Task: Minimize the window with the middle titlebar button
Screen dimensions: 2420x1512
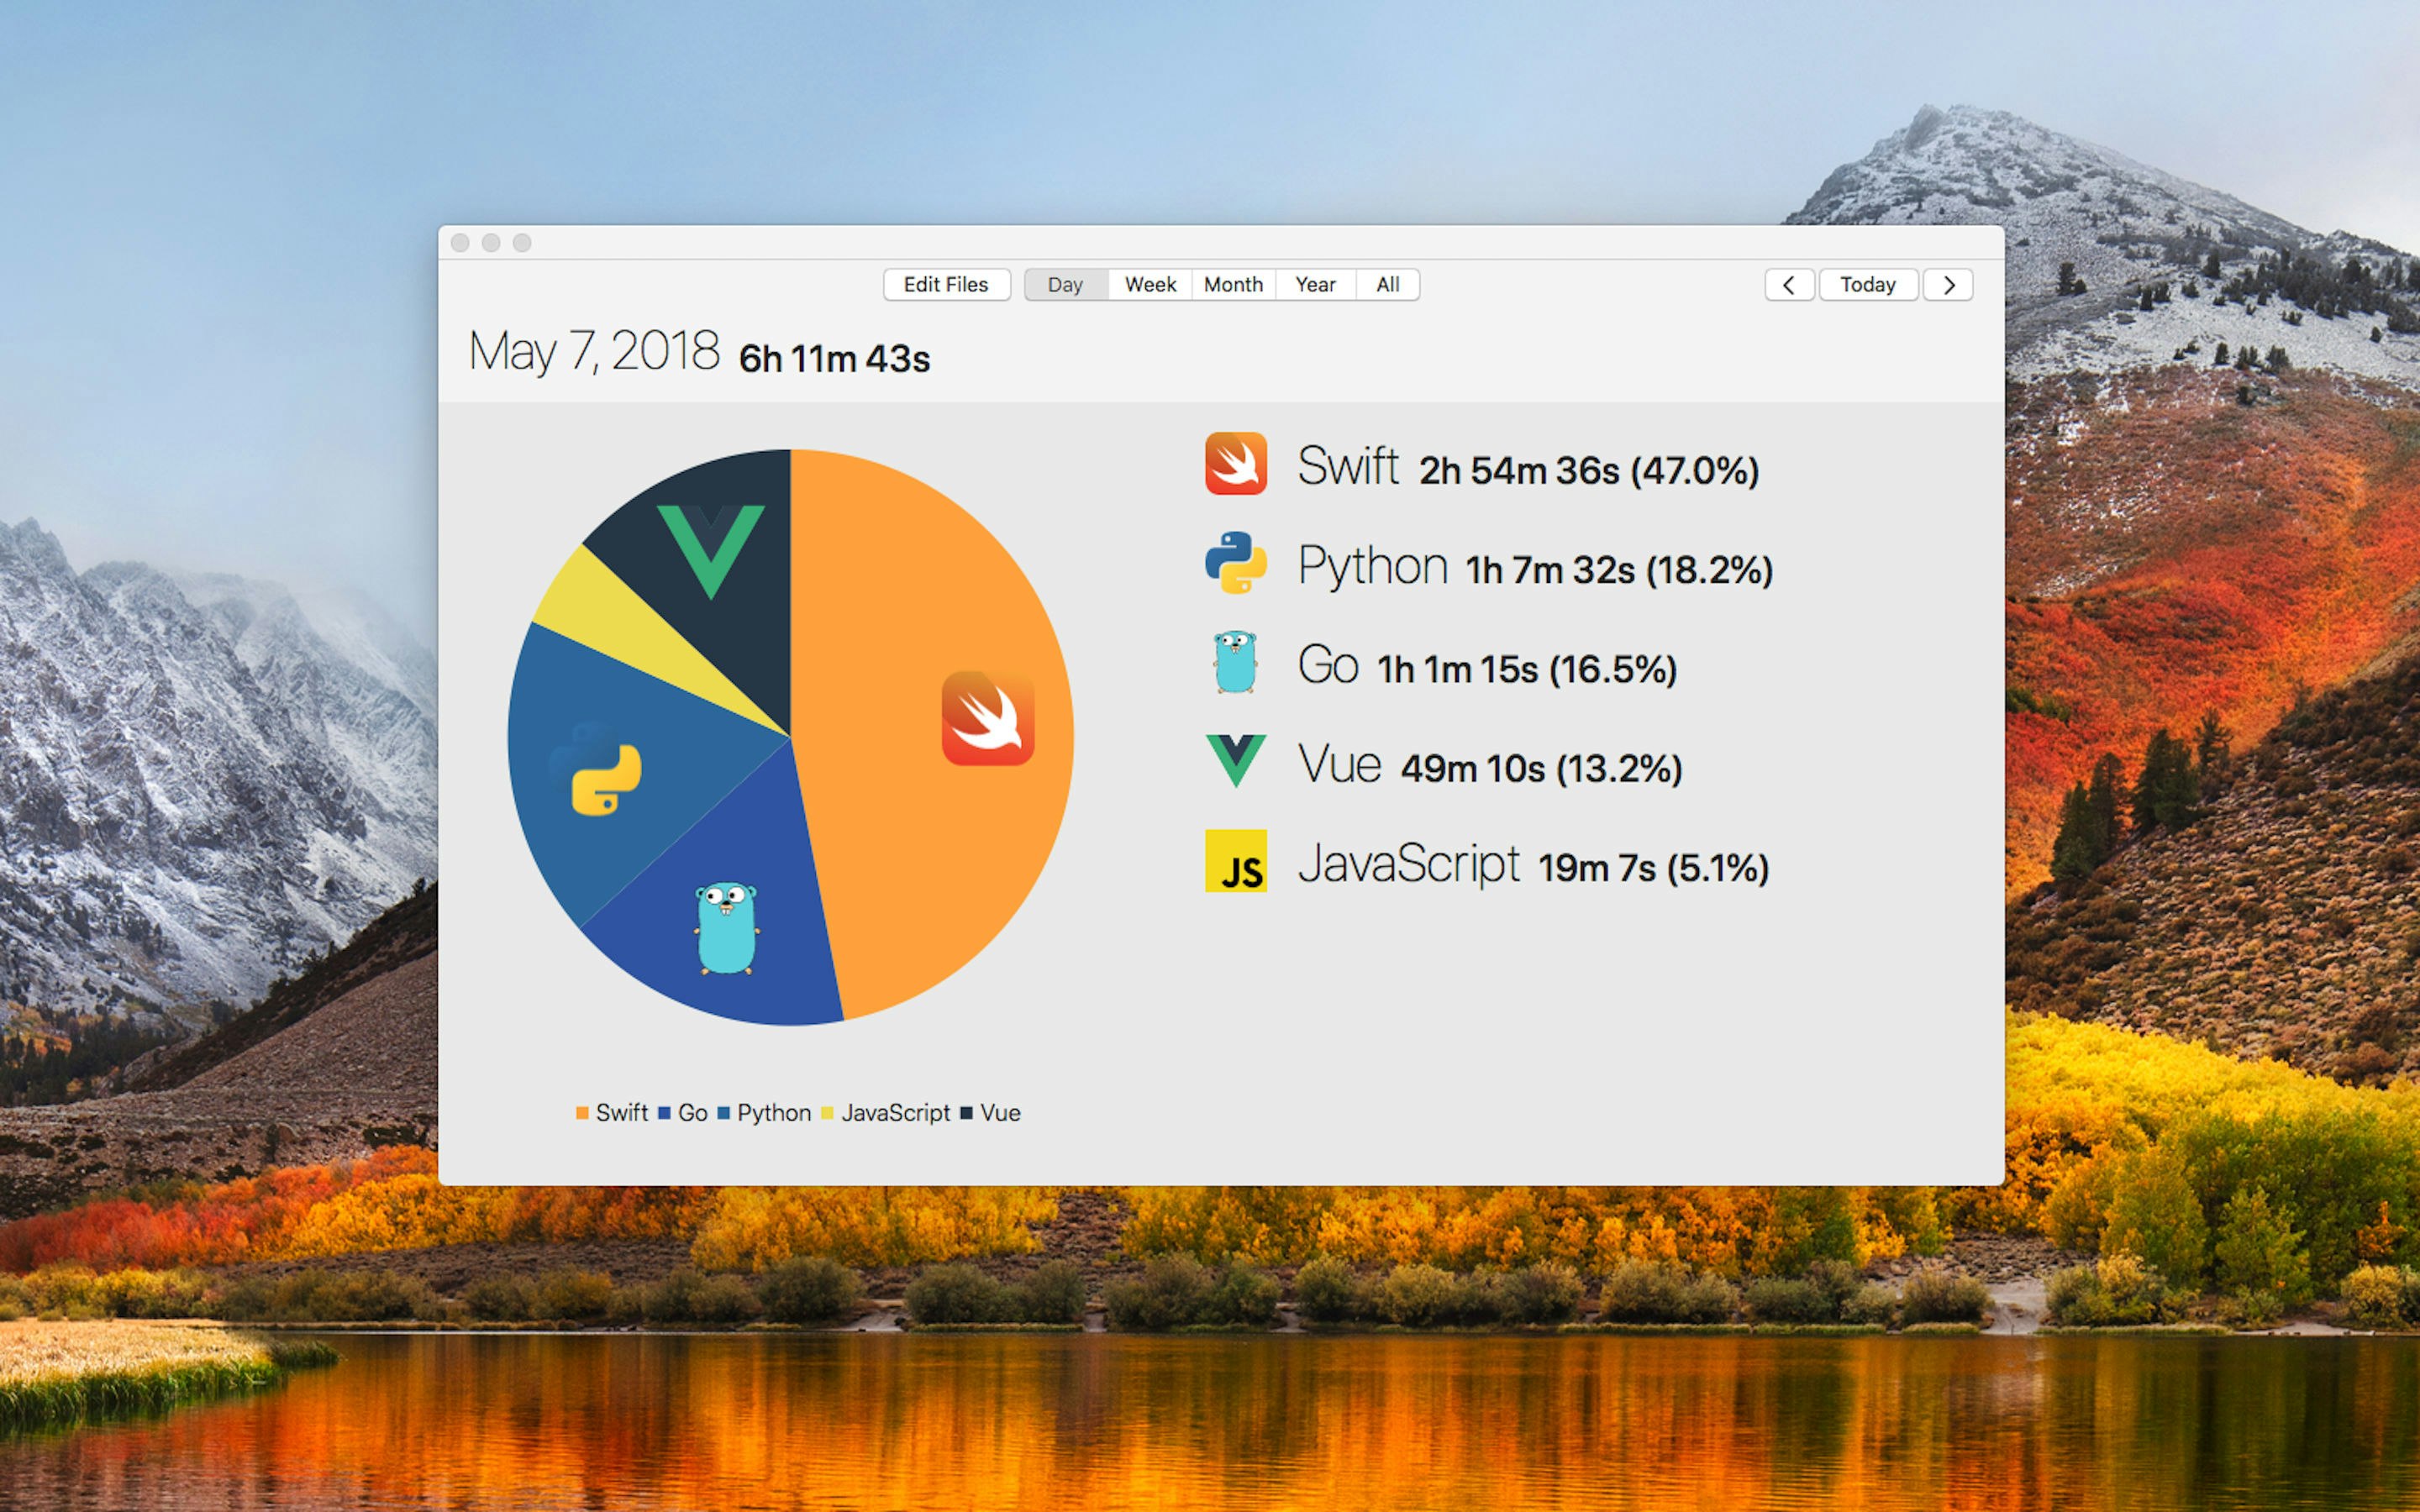Action: [491, 243]
